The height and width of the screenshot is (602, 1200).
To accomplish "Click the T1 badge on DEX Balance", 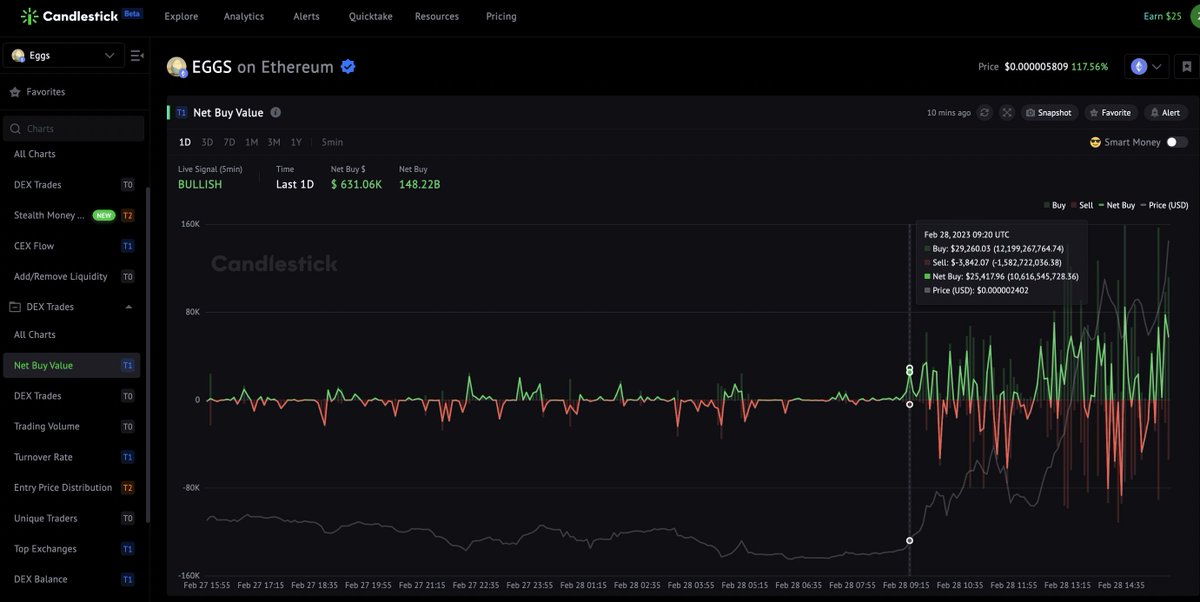I will (x=127, y=579).
